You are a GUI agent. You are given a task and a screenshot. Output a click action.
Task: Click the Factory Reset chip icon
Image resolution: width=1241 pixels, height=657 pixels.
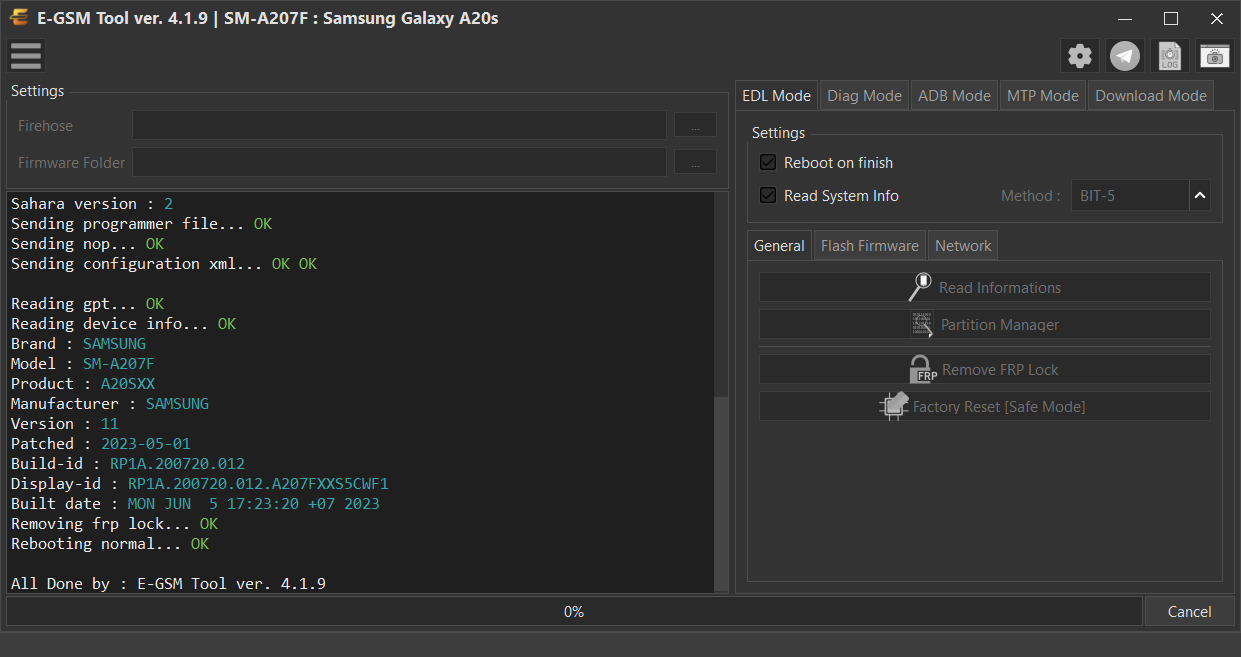894,406
